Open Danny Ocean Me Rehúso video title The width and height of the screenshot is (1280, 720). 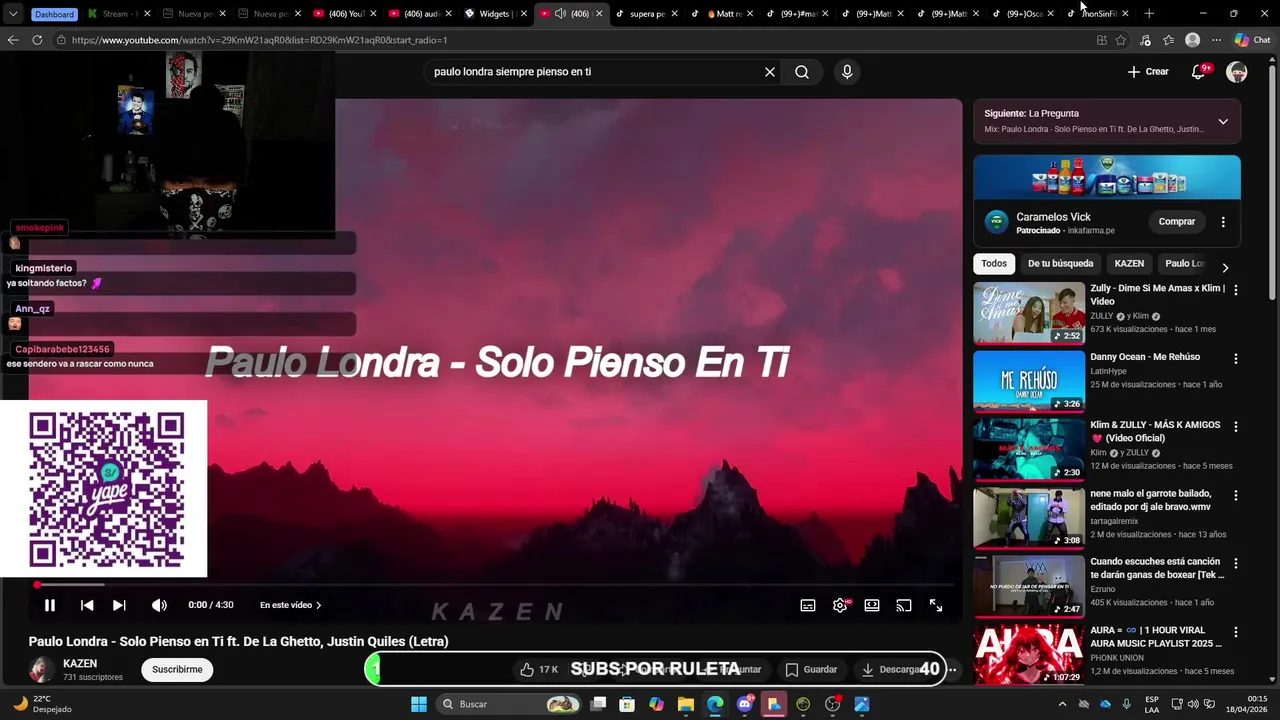pyautogui.click(x=1145, y=357)
